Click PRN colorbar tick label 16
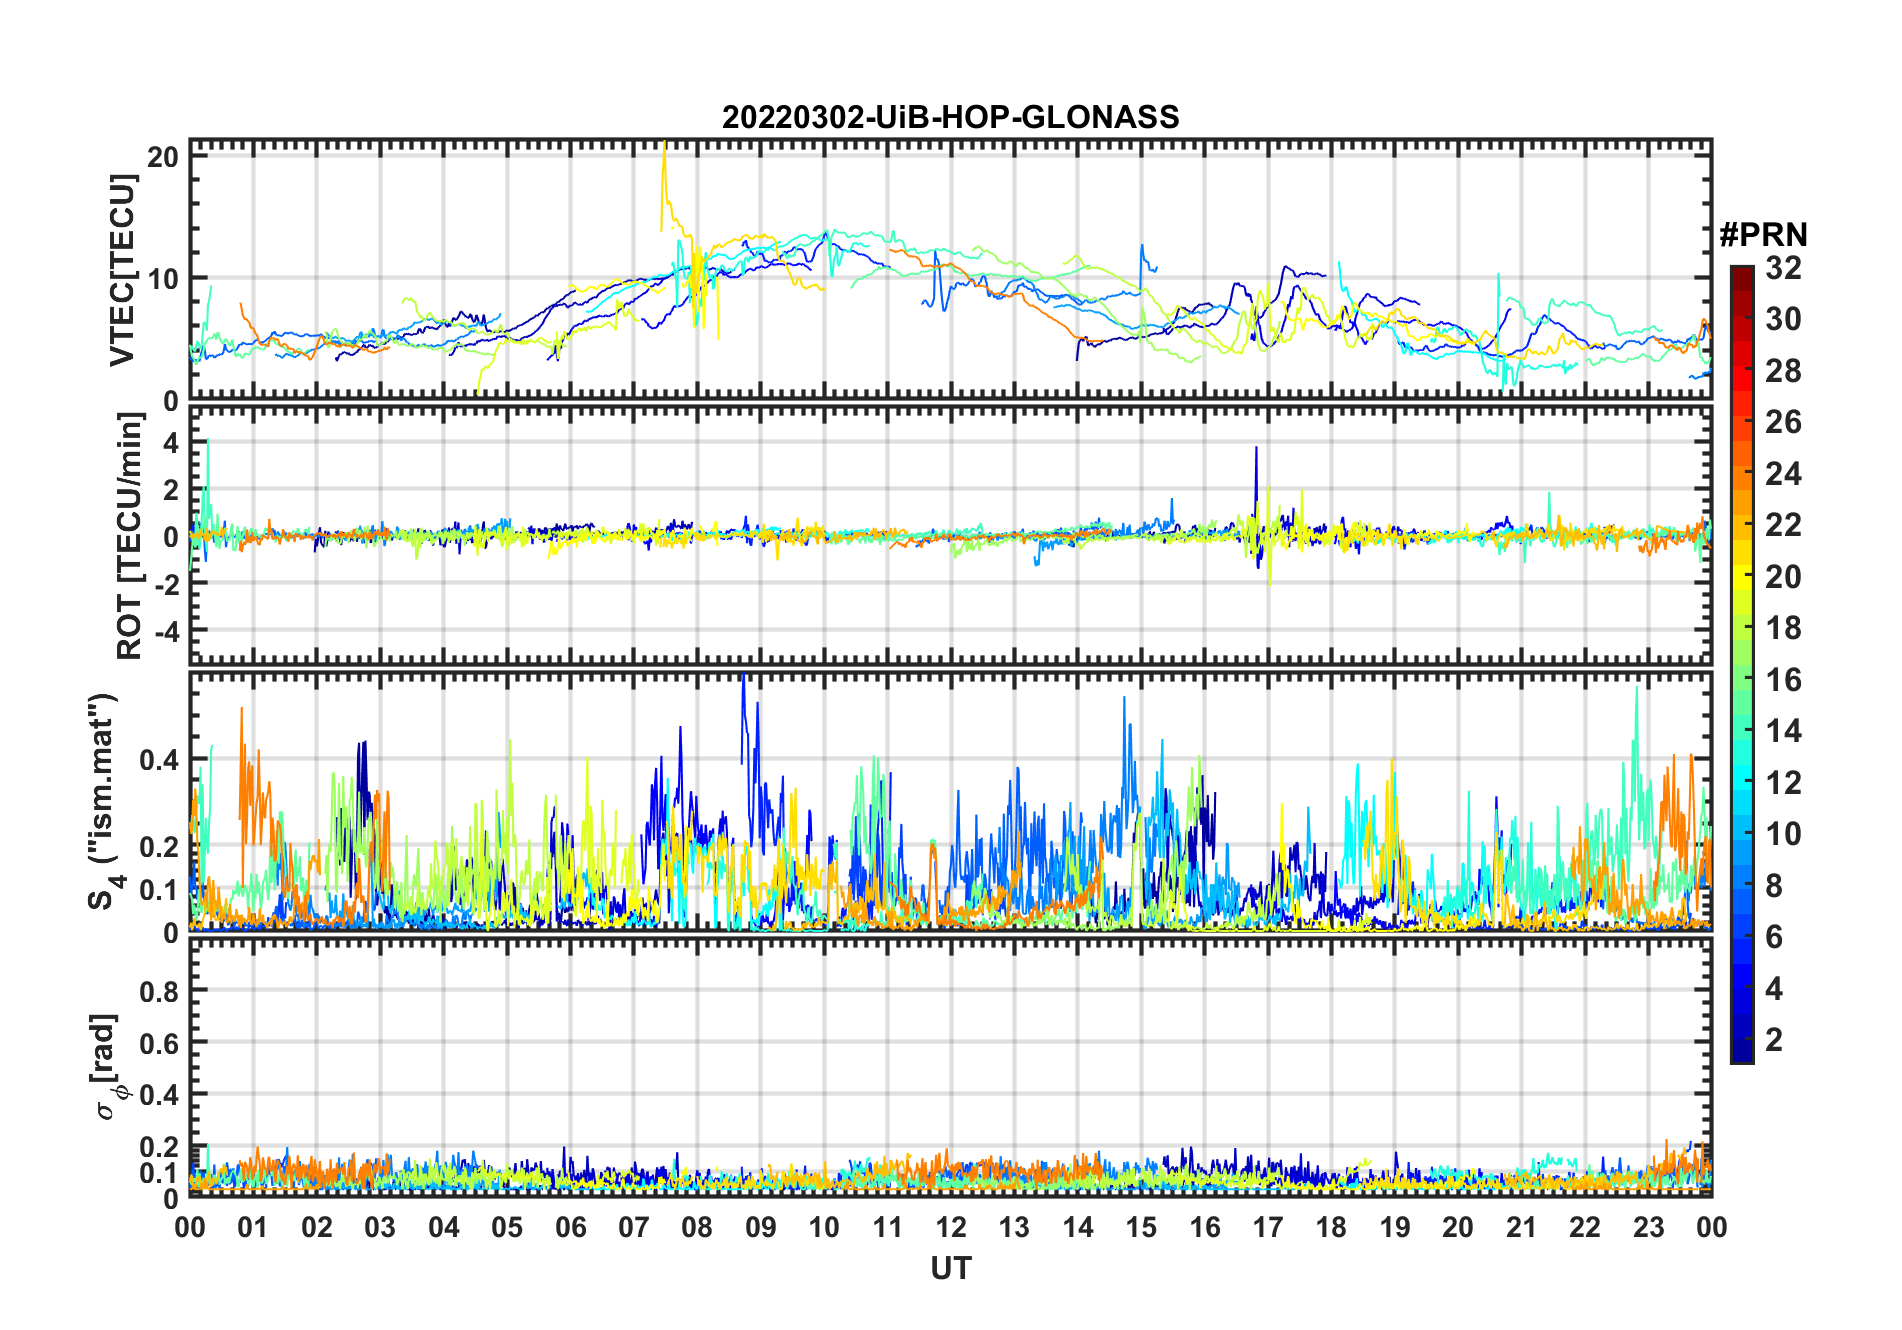The image size is (1902, 1330). (x=1783, y=680)
